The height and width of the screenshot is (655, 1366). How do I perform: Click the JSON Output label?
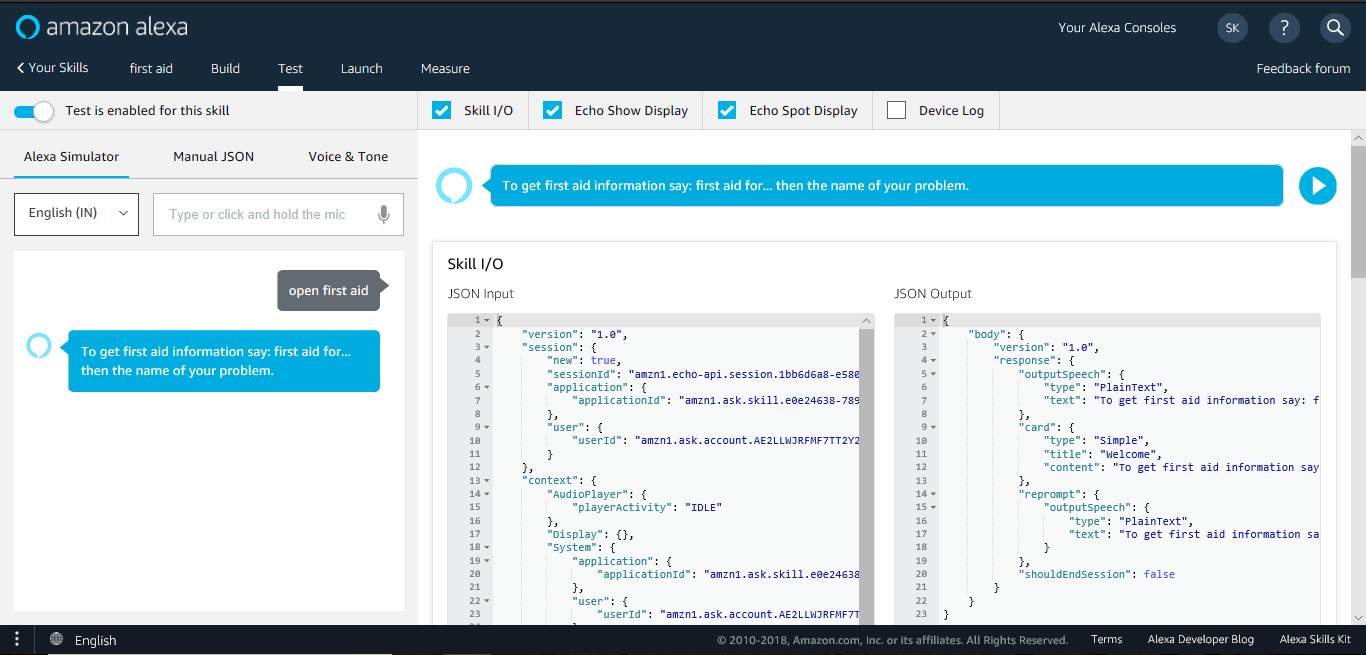pos(933,294)
